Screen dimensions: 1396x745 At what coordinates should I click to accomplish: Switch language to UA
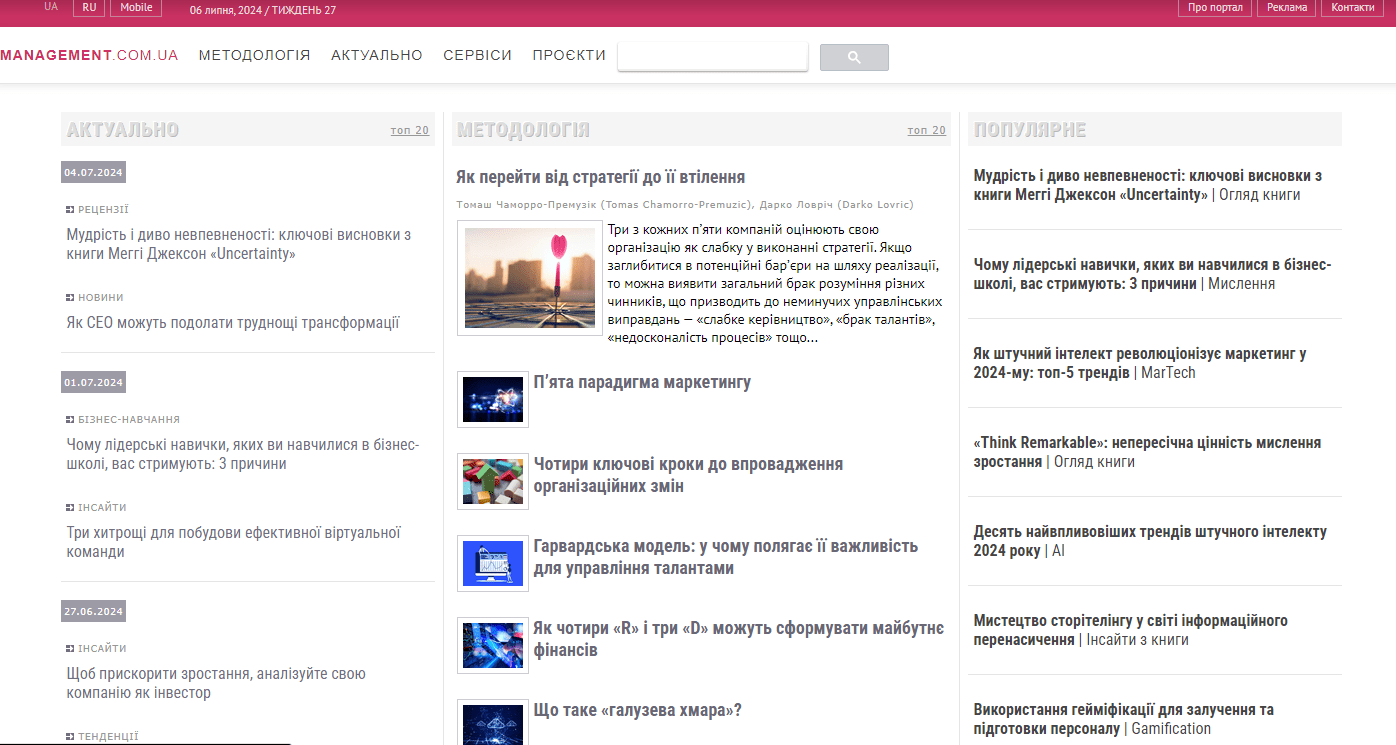click(51, 7)
